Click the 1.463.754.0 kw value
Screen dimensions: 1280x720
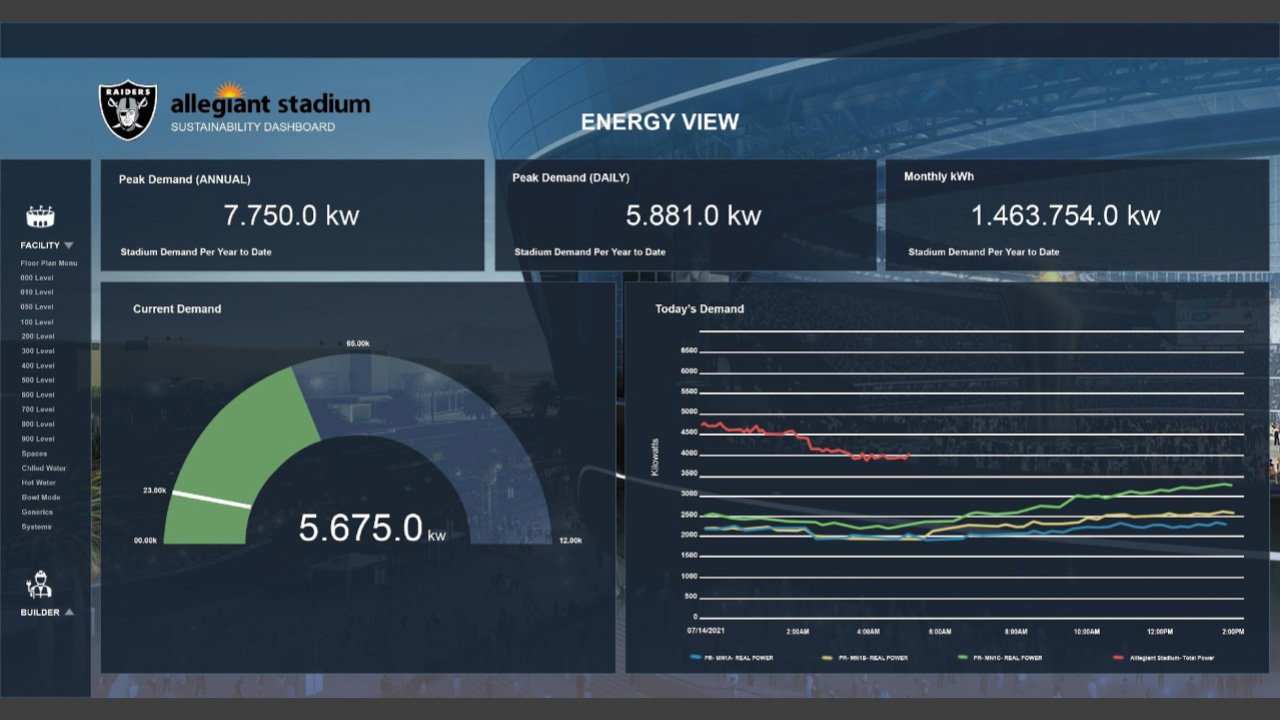click(x=1066, y=216)
